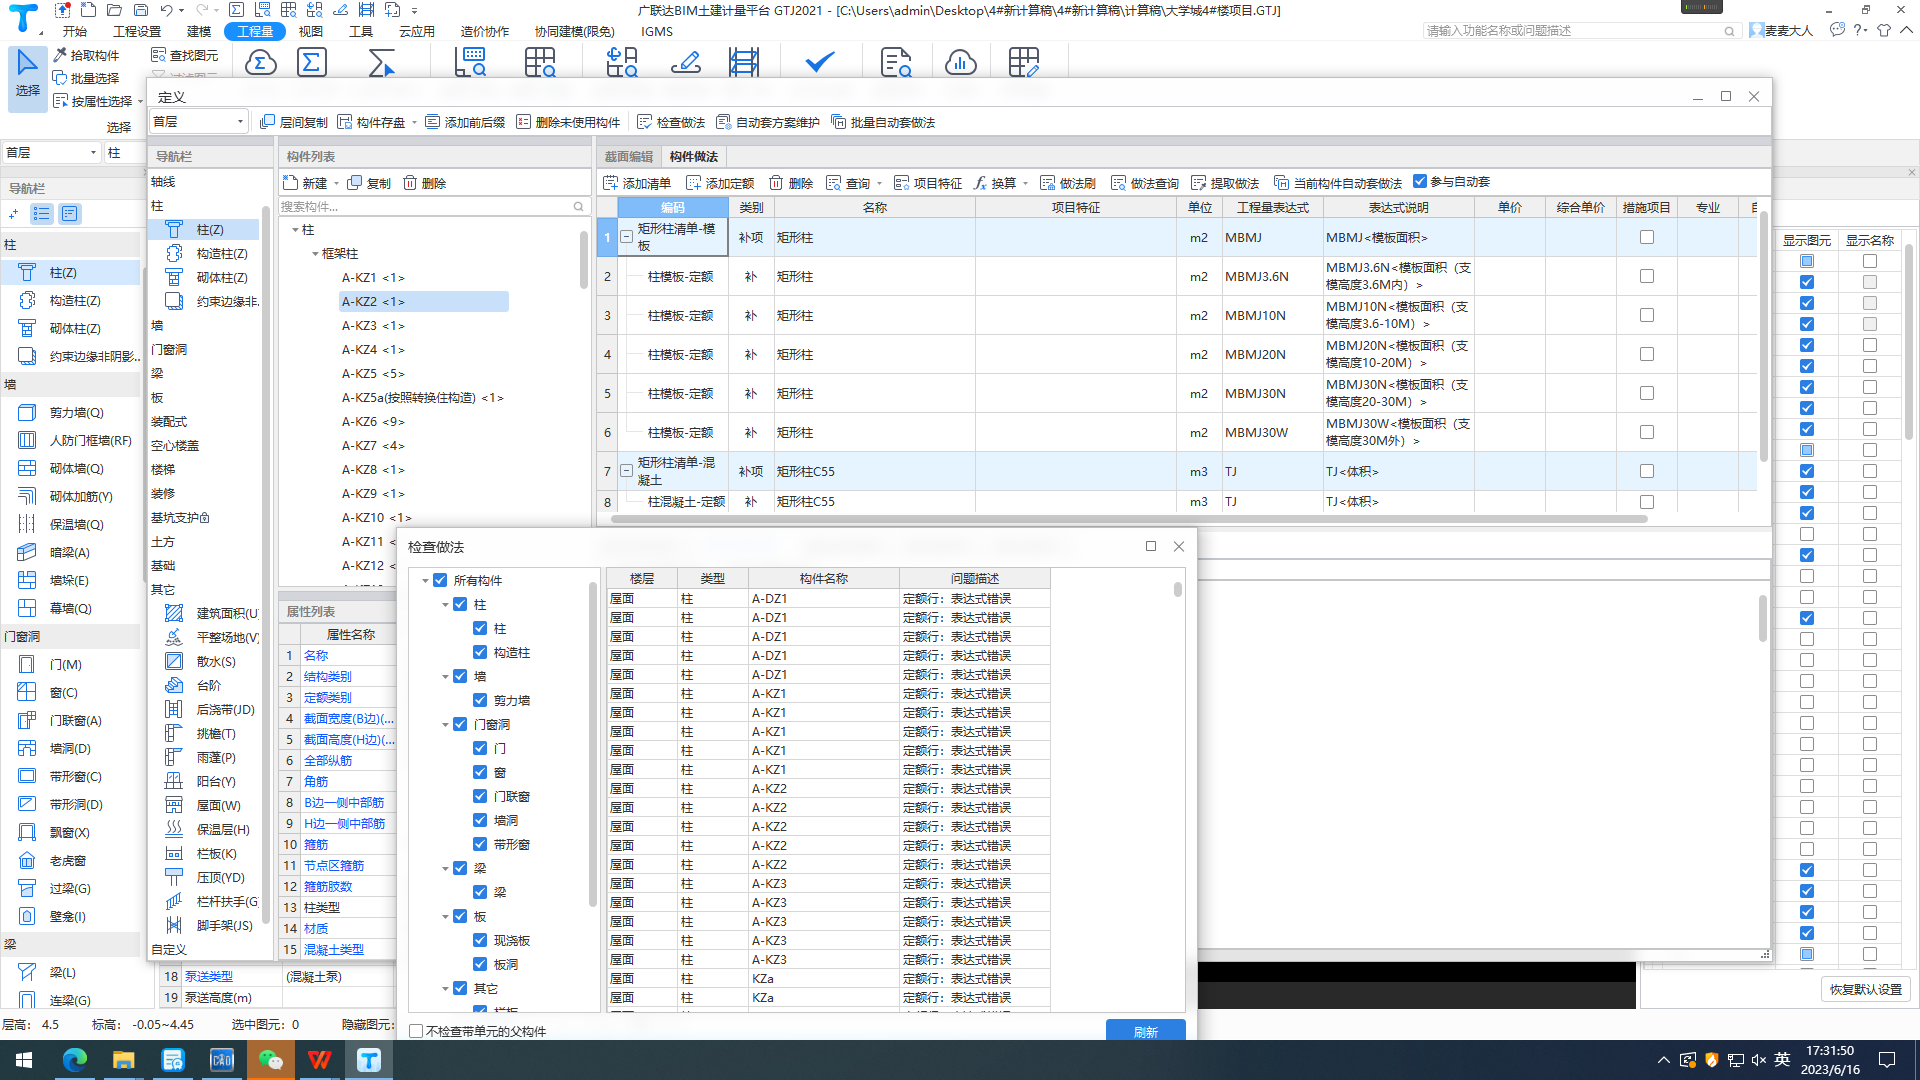Select 剪力墙(Q) in left navigation
The height and width of the screenshot is (1080, 1920).
tap(76, 412)
